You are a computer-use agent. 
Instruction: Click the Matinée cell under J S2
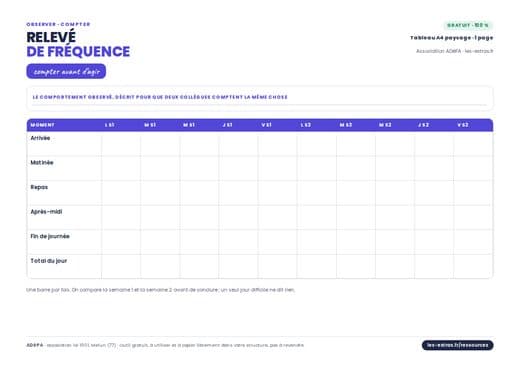(434, 168)
